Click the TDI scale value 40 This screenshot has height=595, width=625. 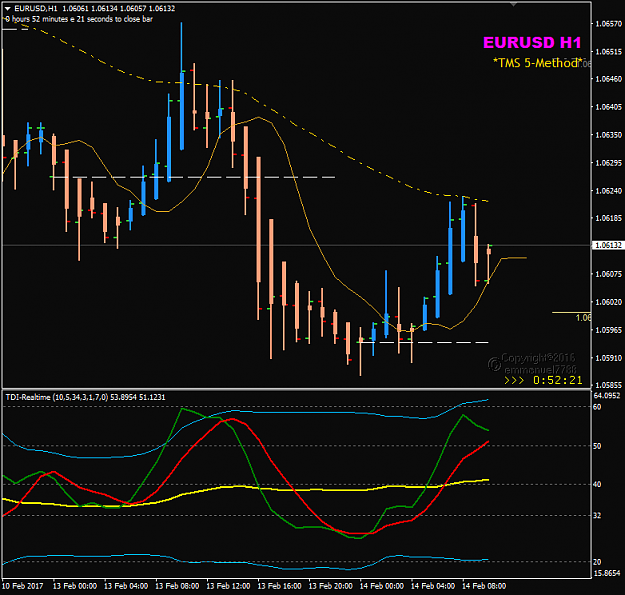tap(597, 484)
